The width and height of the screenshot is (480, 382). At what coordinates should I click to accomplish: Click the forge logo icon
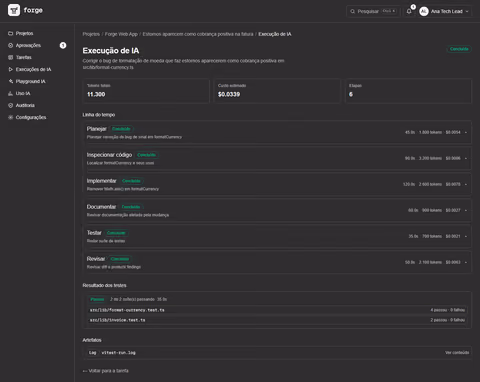pyautogui.click(x=14, y=10)
